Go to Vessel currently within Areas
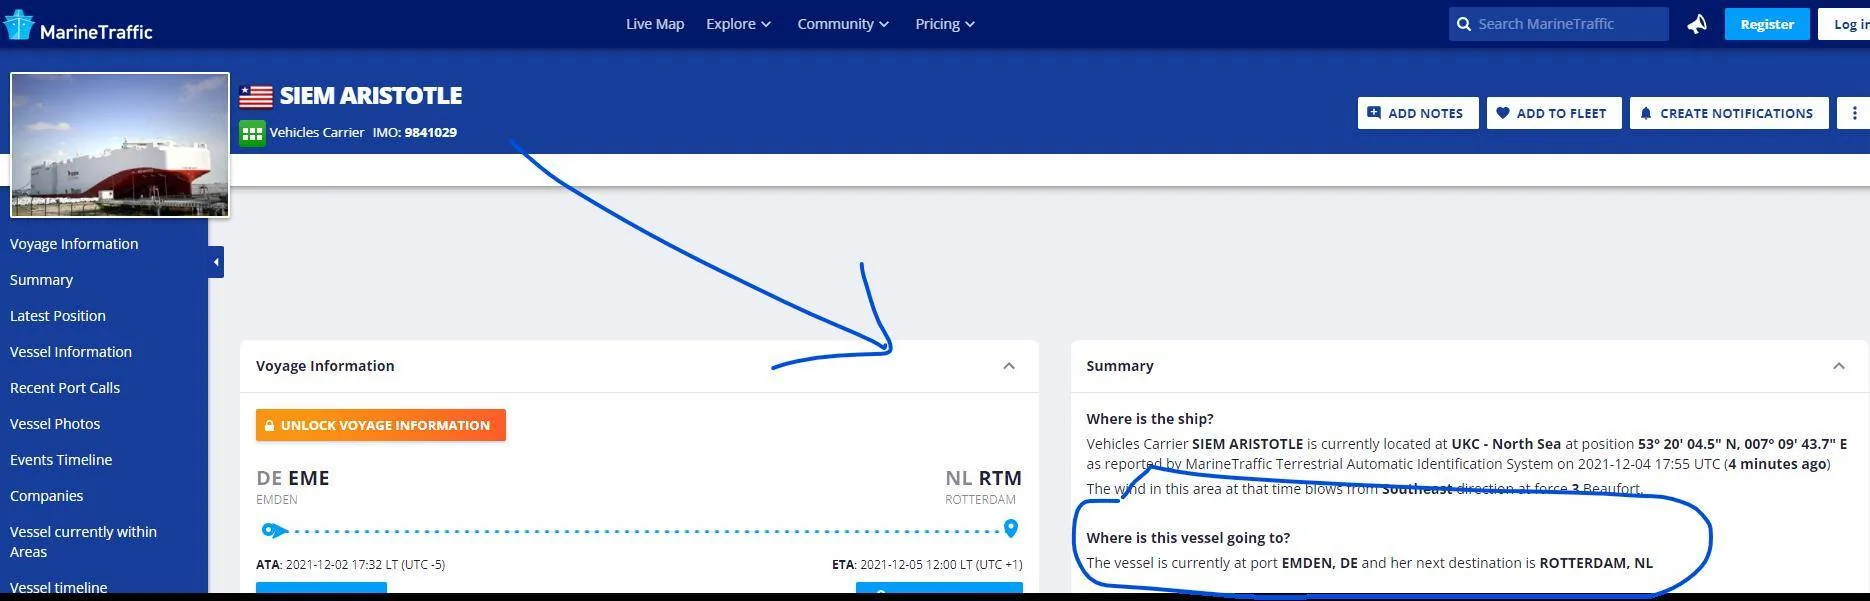Viewport: 1870px width, 601px height. click(83, 542)
